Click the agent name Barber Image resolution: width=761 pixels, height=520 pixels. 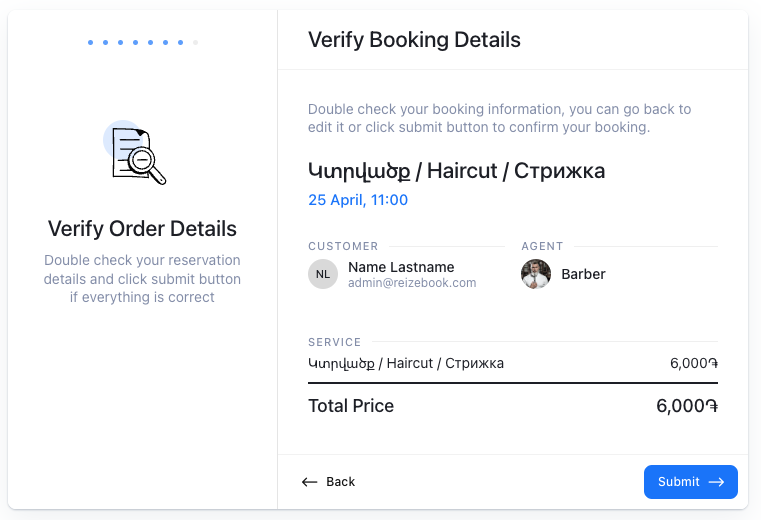pyautogui.click(x=583, y=274)
